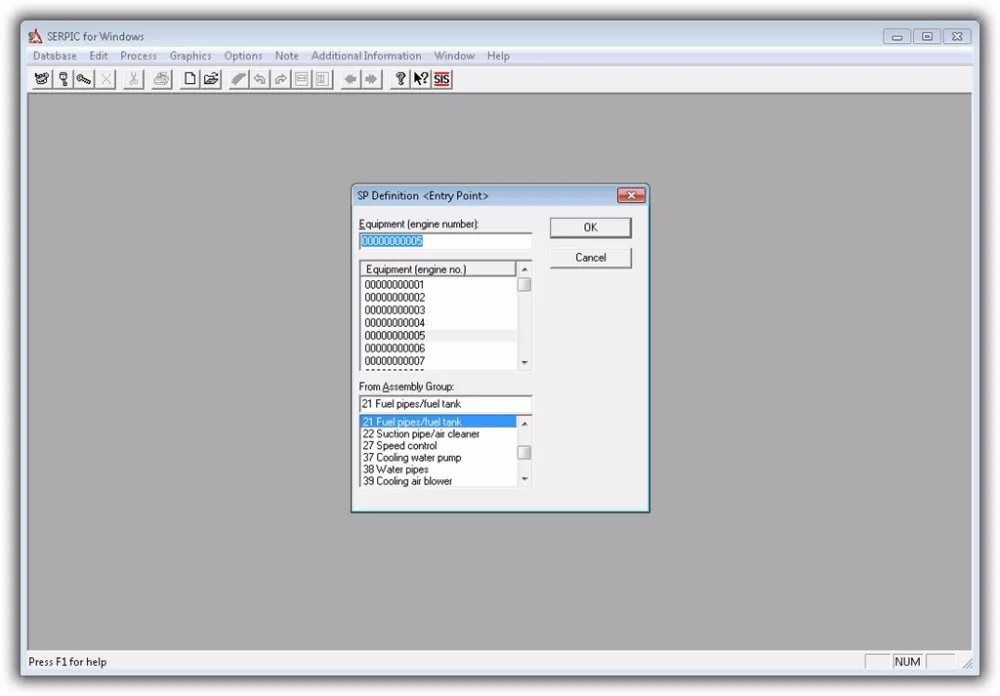Click the engine list scrollbar thumb
Image resolution: width=1000 pixels, height=696 pixels.
tap(524, 285)
